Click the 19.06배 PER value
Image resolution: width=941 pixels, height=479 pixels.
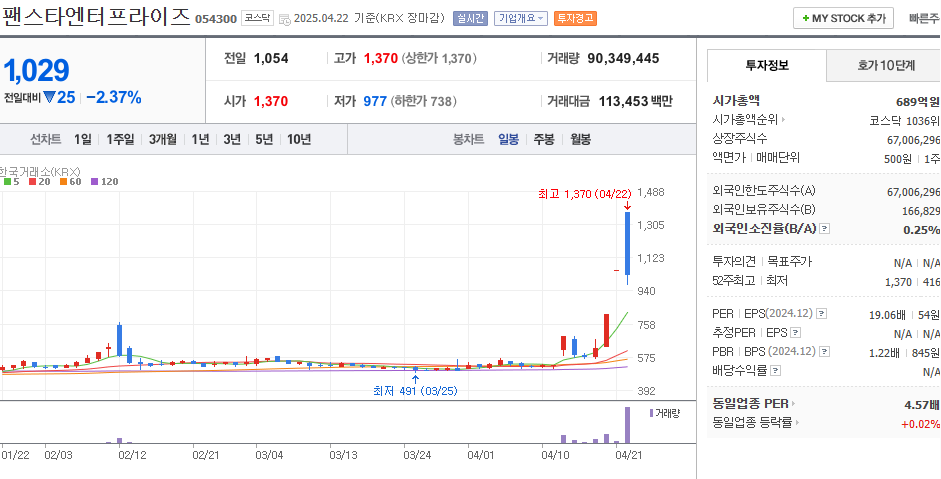(x=888, y=315)
